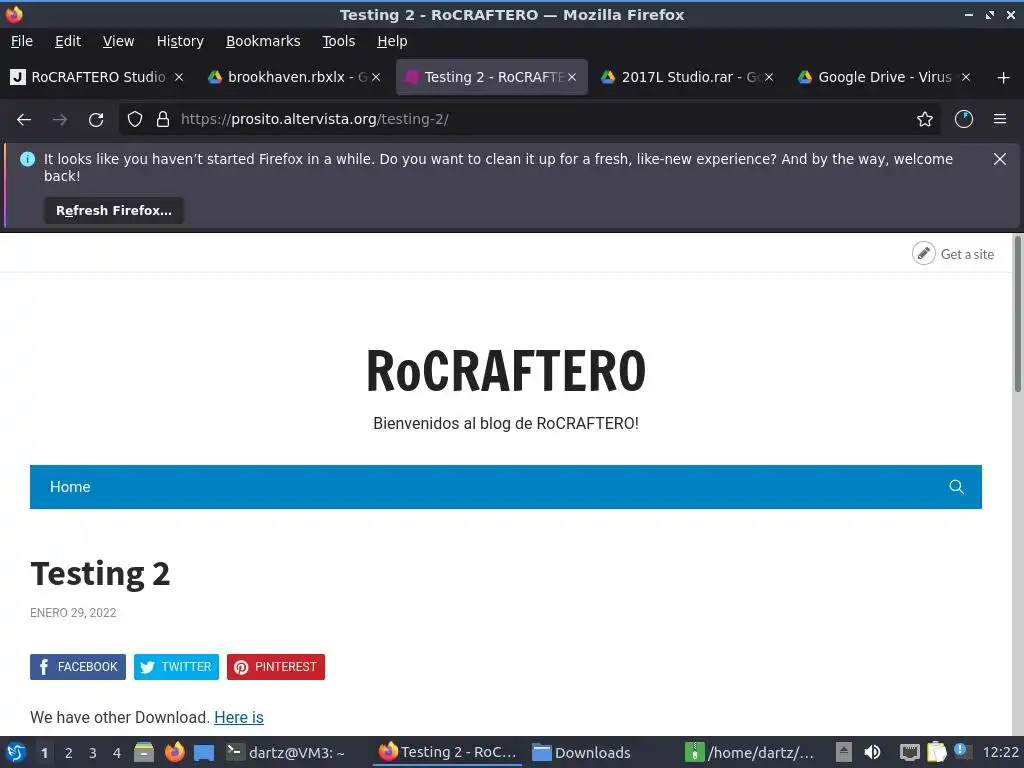Open a new tab with plus button
The image size is (1024, 768).
click(x=1004, y=78)
